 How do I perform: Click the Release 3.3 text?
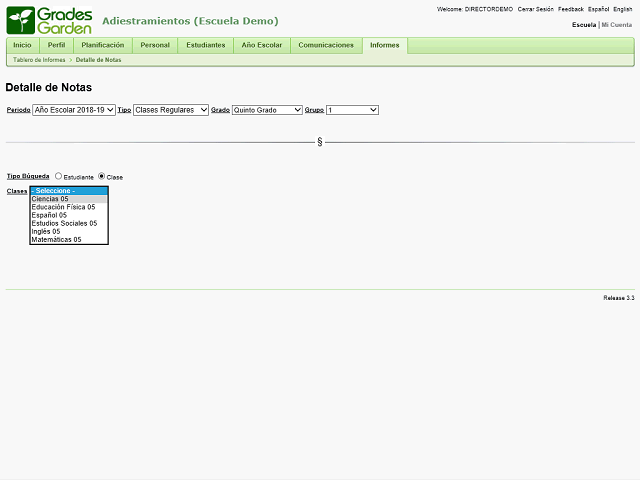[x=619, y=298]
